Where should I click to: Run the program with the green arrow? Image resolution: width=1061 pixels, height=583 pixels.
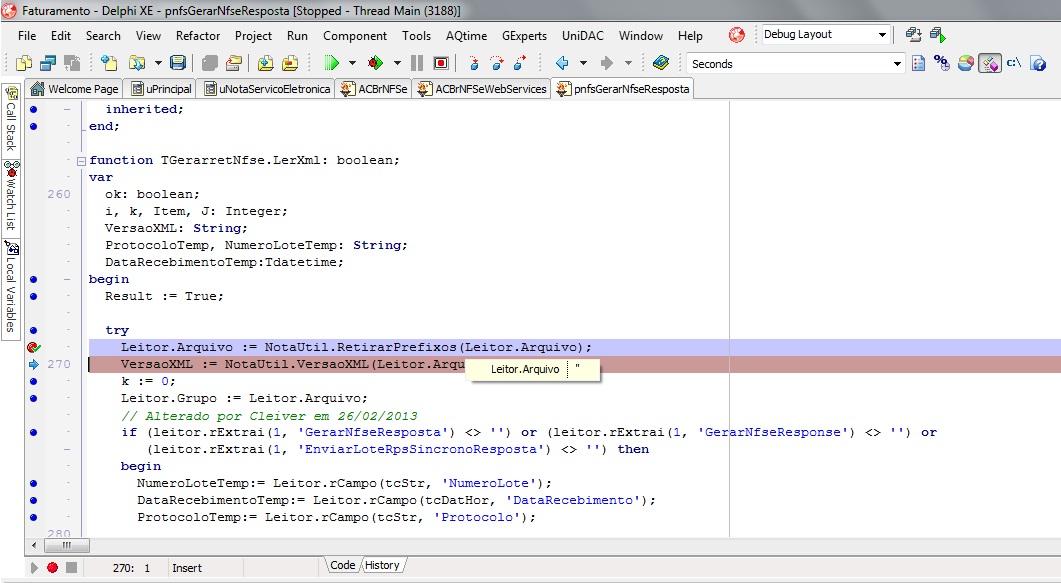332,63
